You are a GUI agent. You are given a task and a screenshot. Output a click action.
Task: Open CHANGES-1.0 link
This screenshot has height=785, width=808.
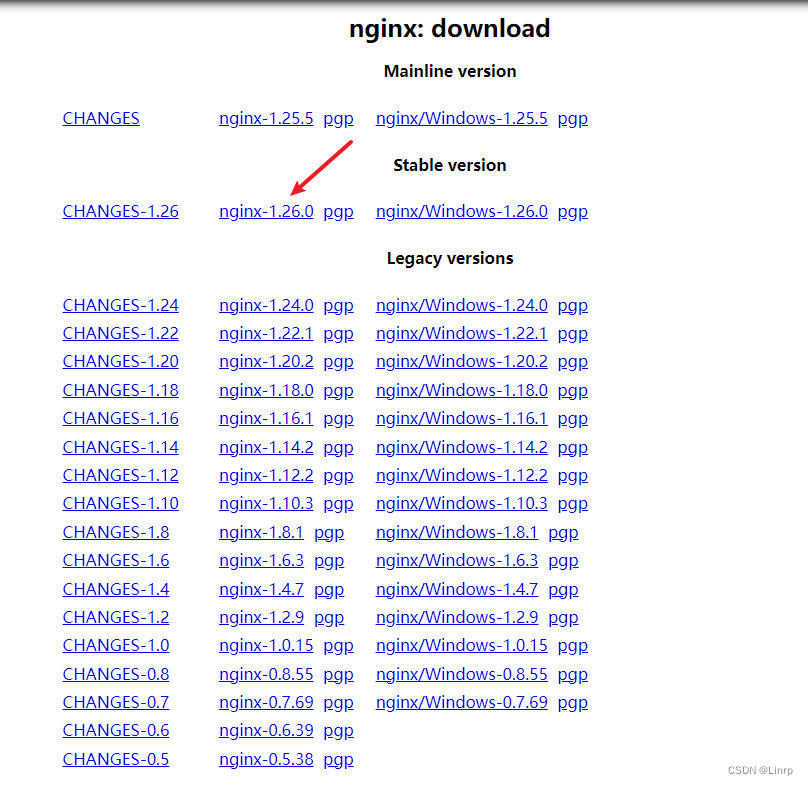(116, 645)
